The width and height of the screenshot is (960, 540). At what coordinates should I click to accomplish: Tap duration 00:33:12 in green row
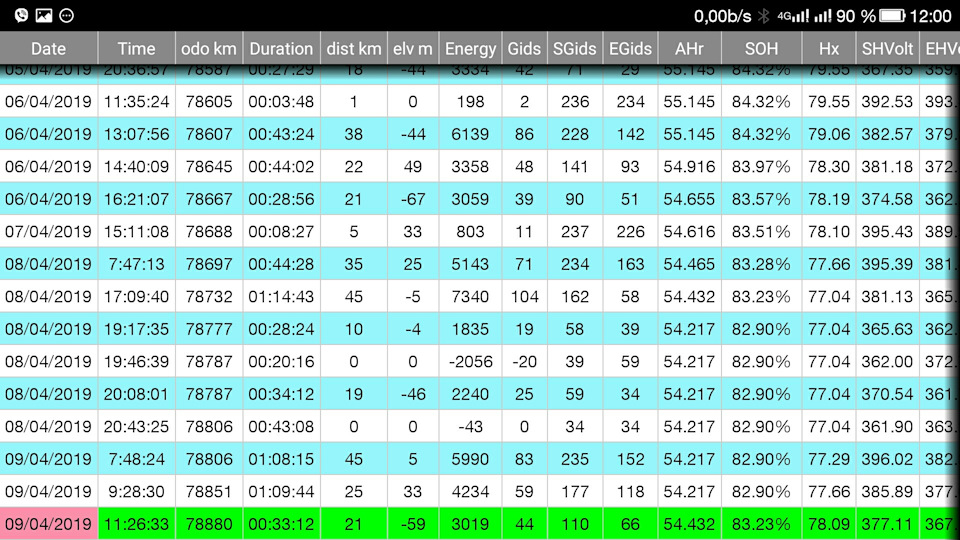point(281,524)
